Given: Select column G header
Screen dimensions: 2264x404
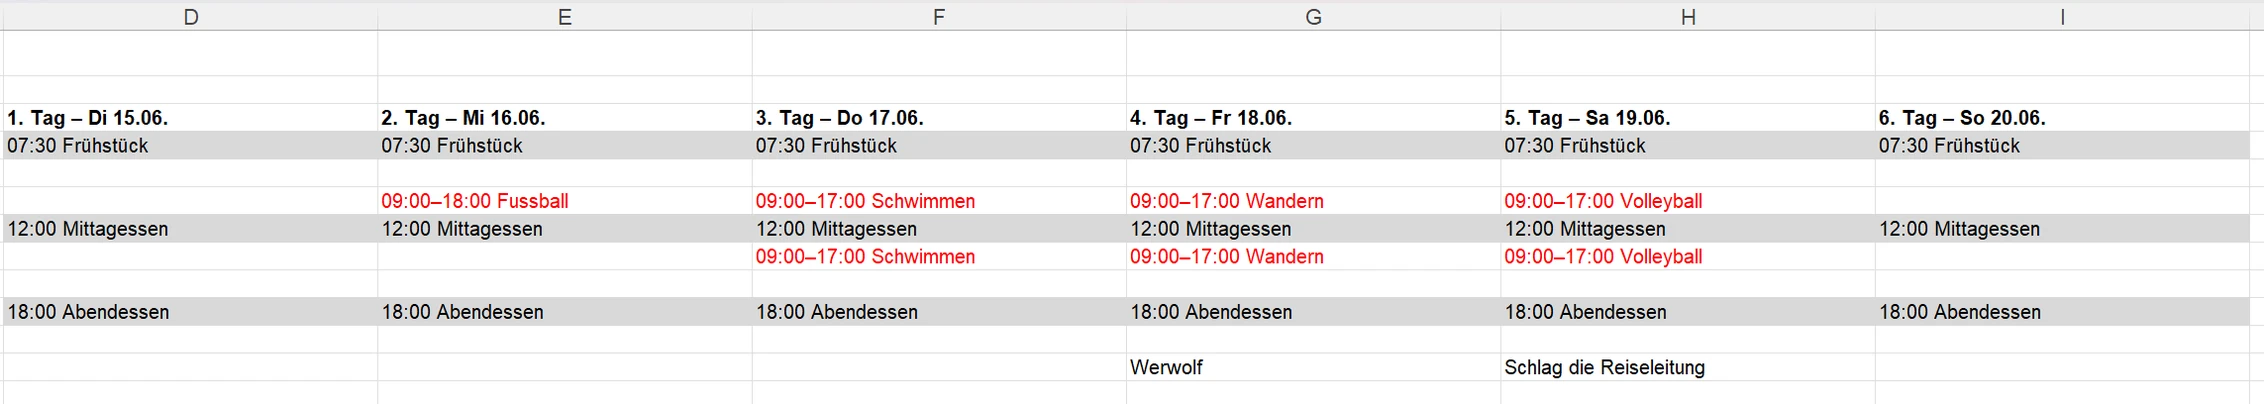Looking at the screenshot, I should click(1313, 16).
